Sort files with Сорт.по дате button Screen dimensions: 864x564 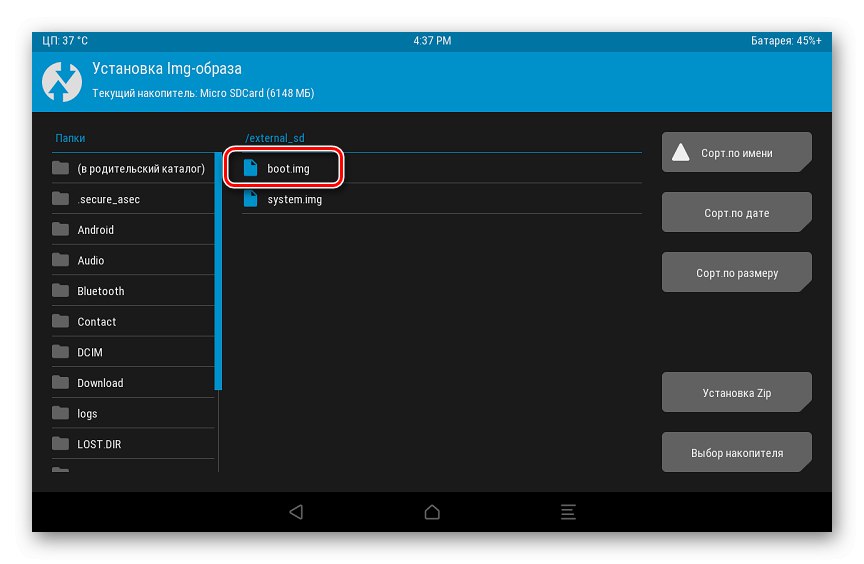tap(737, 212)
